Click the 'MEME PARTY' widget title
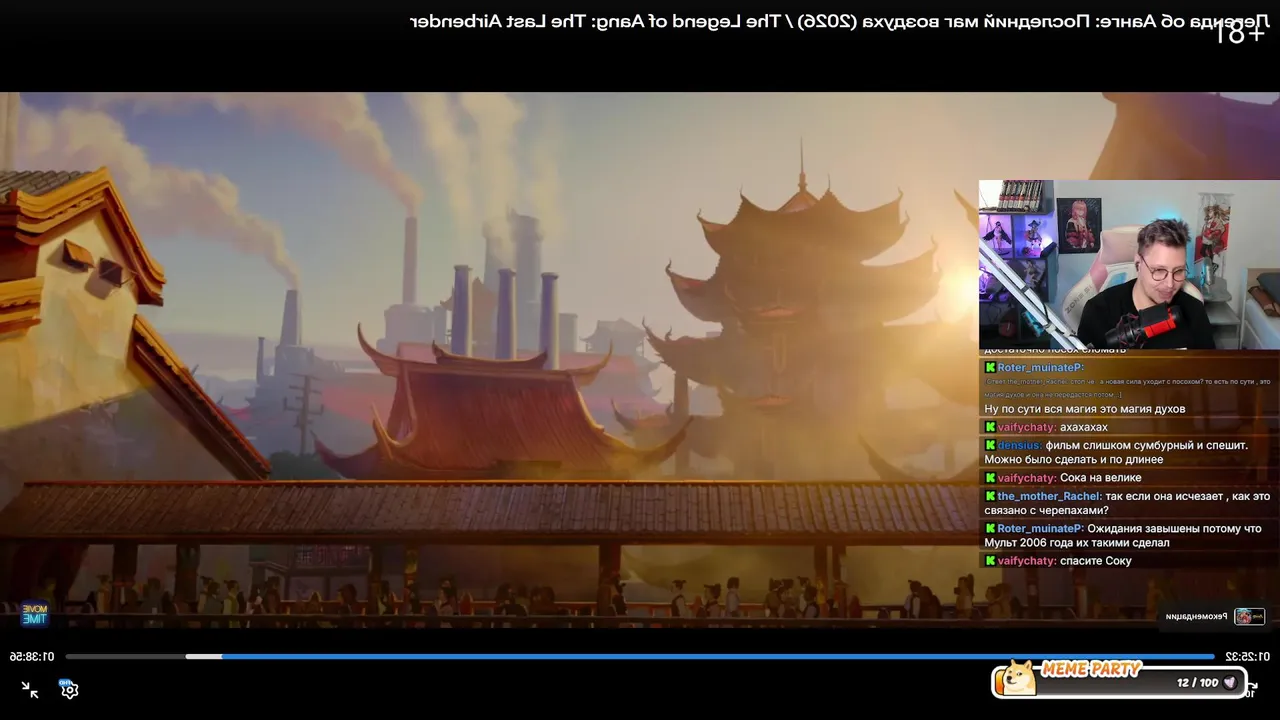Screen dimensions: 1280x720 pos(1091,669)
